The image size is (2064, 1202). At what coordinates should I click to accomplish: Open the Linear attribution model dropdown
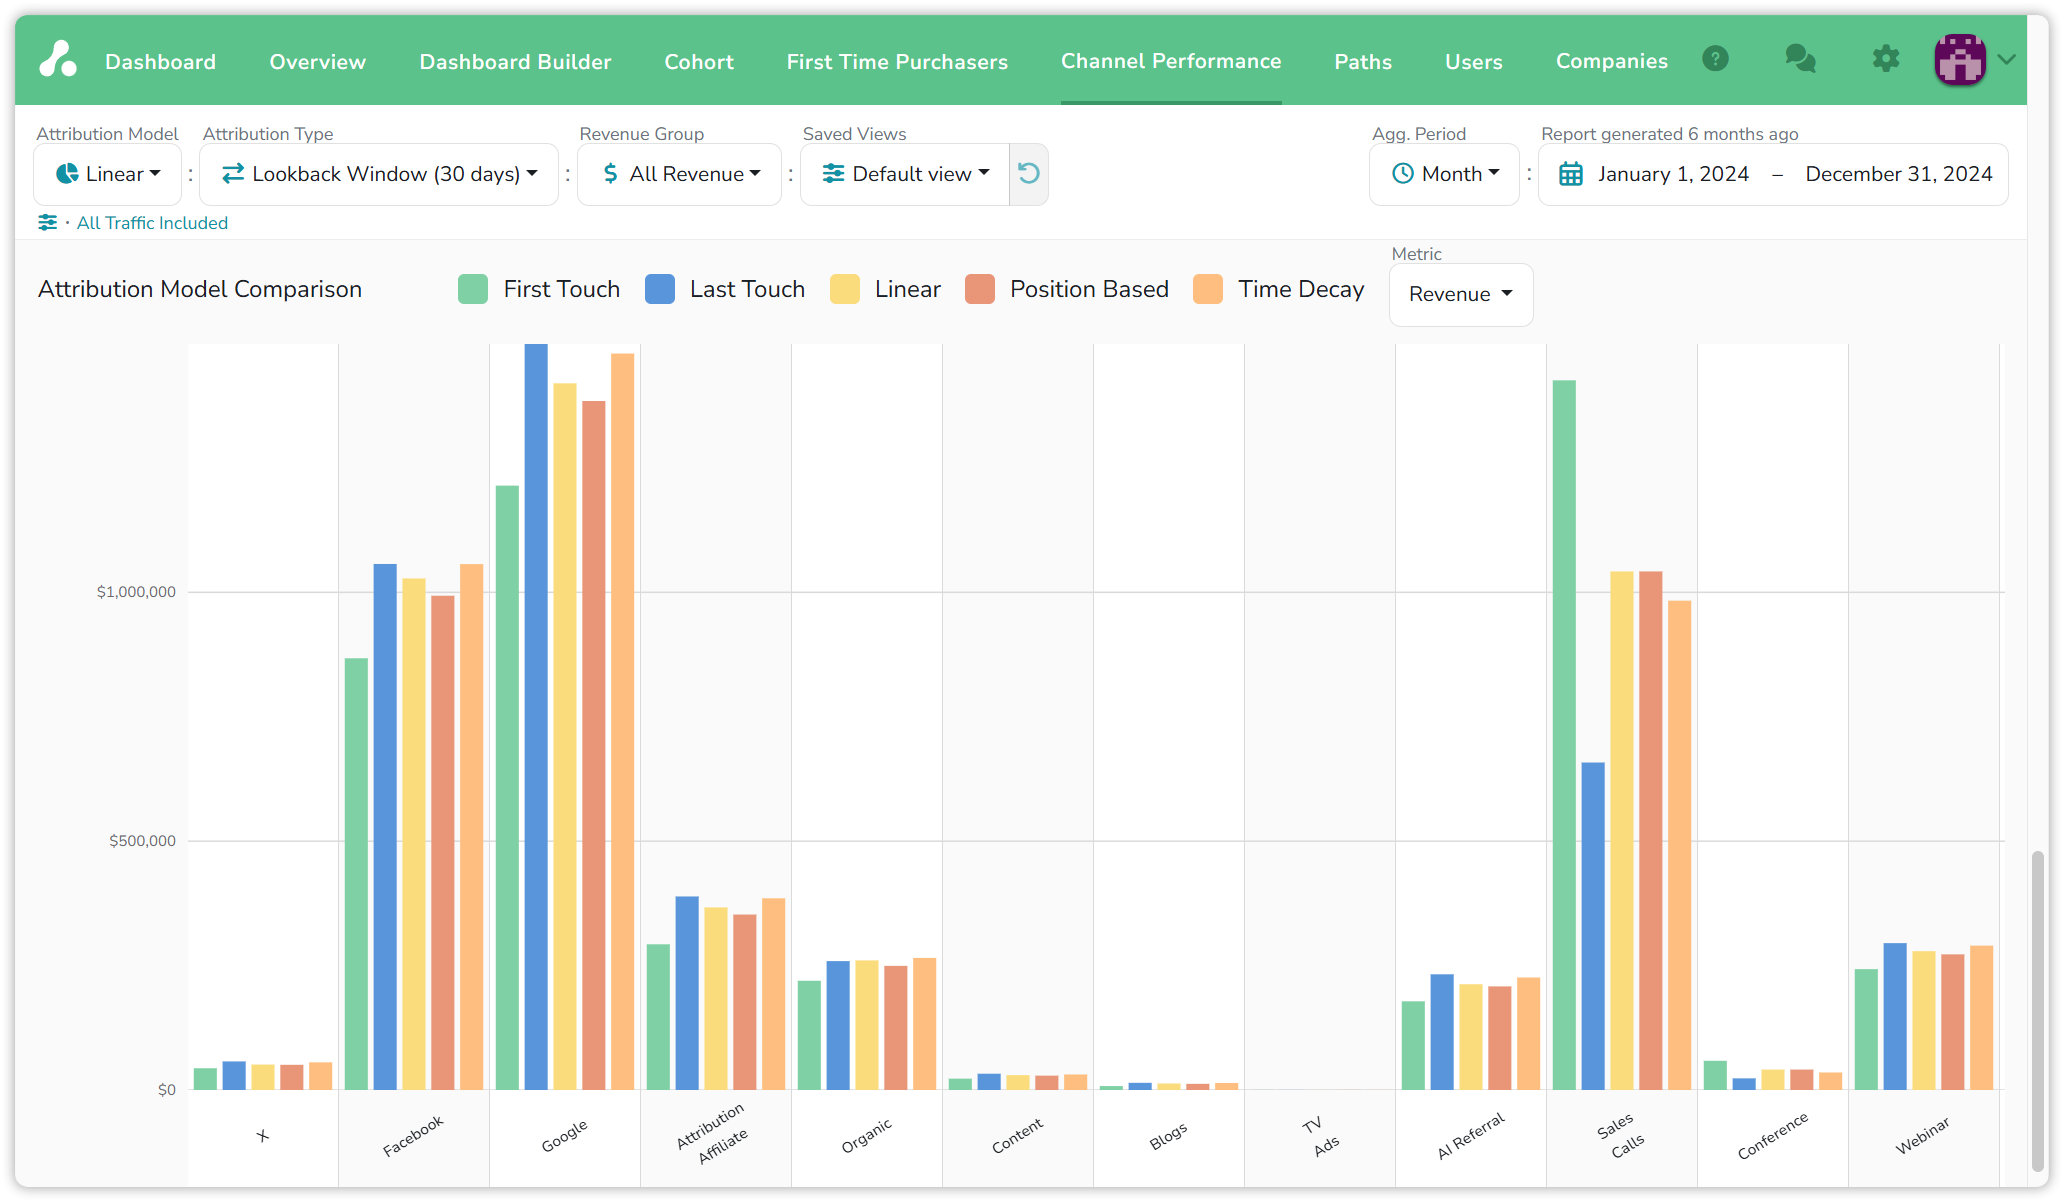tap(108, 174)
